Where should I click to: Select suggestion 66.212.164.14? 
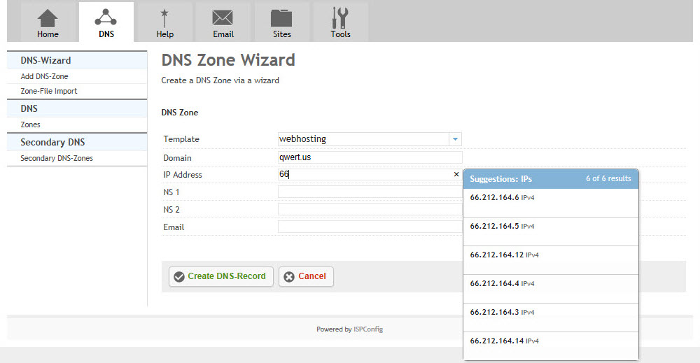(x=550, y=346)
